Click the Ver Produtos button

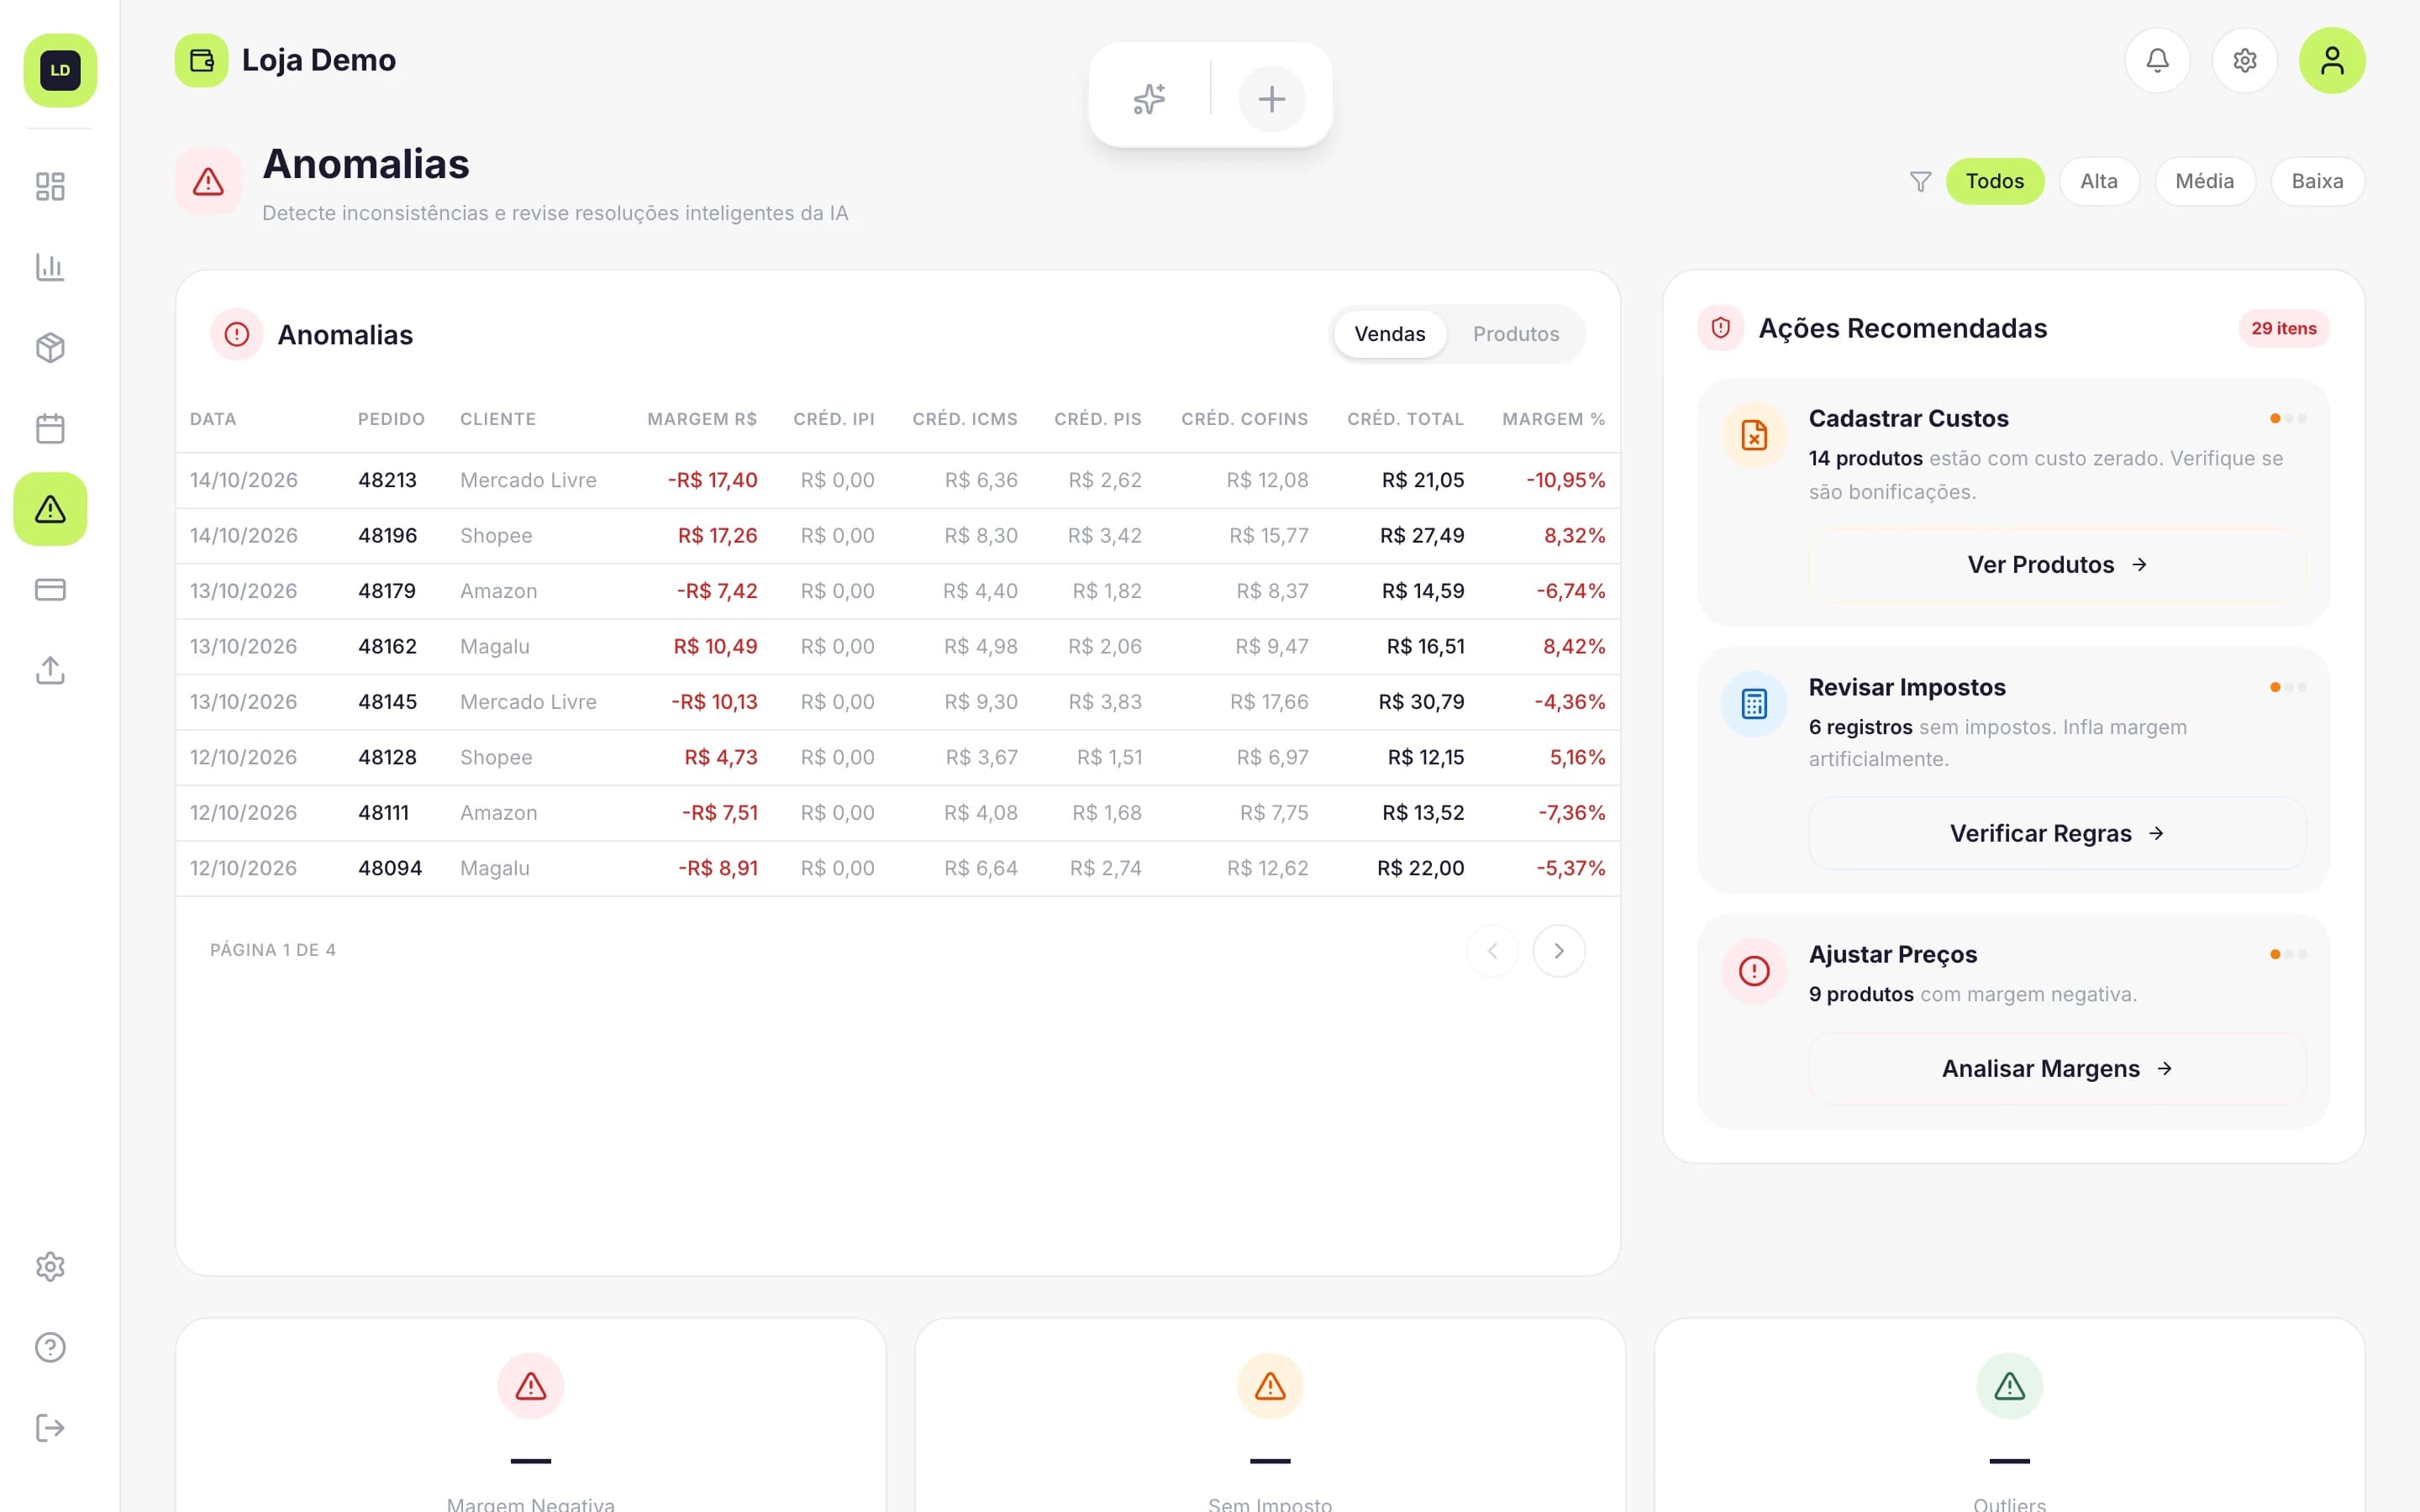coord(2057,564)
